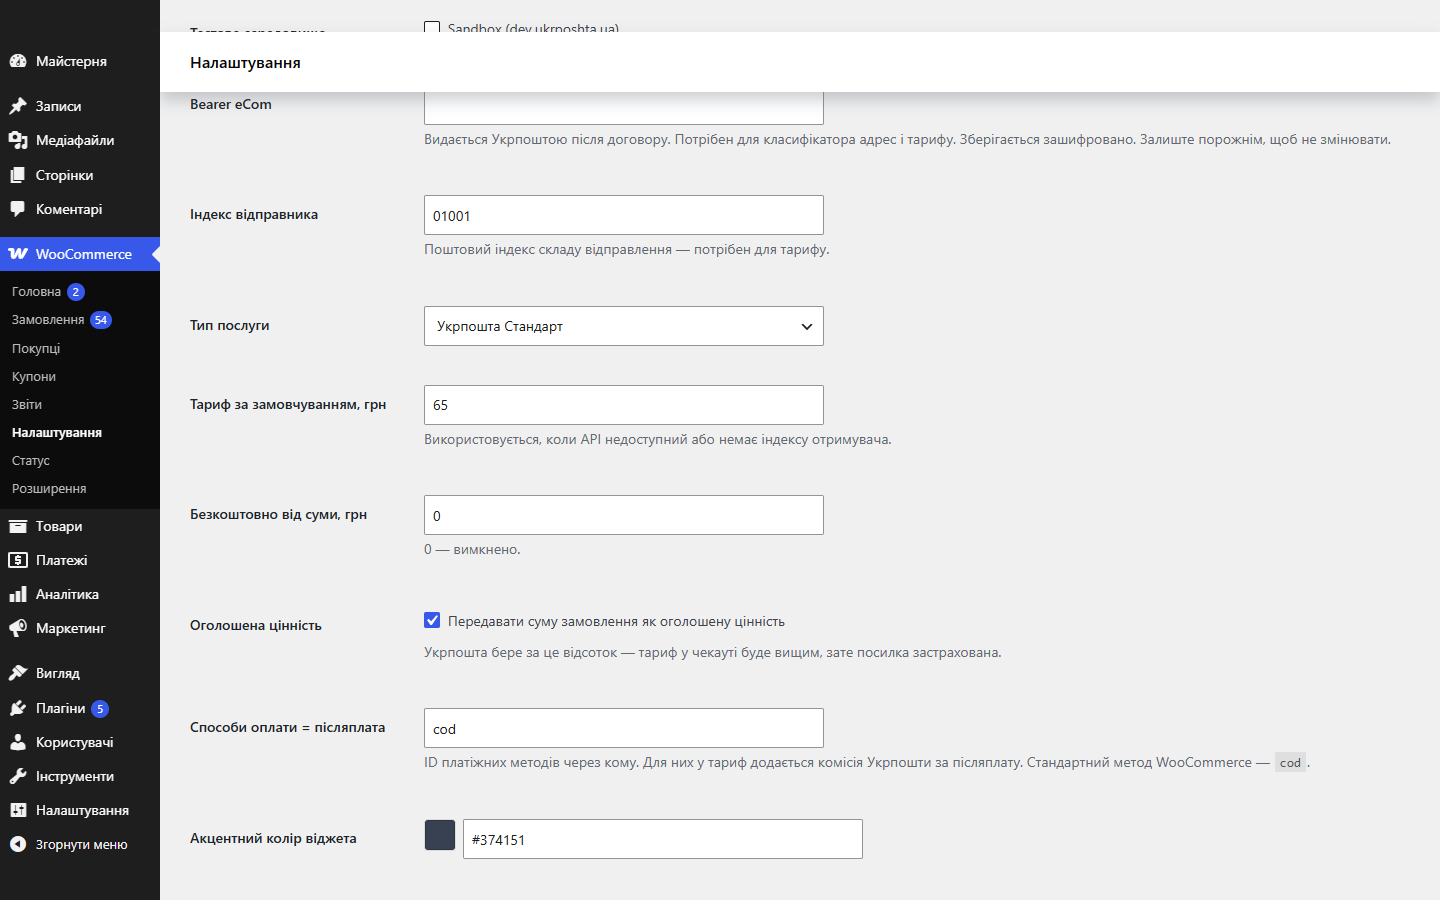Screen dimensions: 1440x900
Task: Click the Коментарі speech bubble icon
Action: coord(18,209)
